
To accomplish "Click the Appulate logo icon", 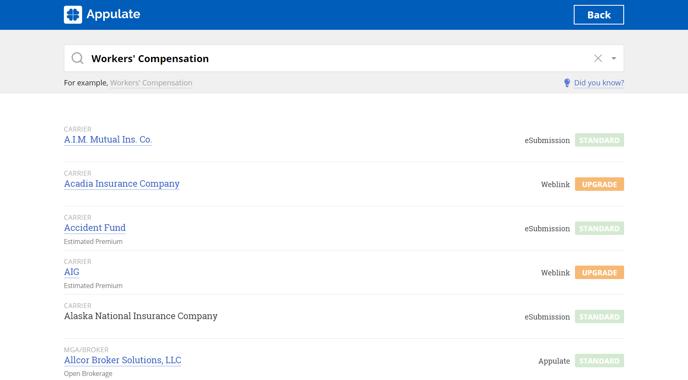I will point(73,14).
